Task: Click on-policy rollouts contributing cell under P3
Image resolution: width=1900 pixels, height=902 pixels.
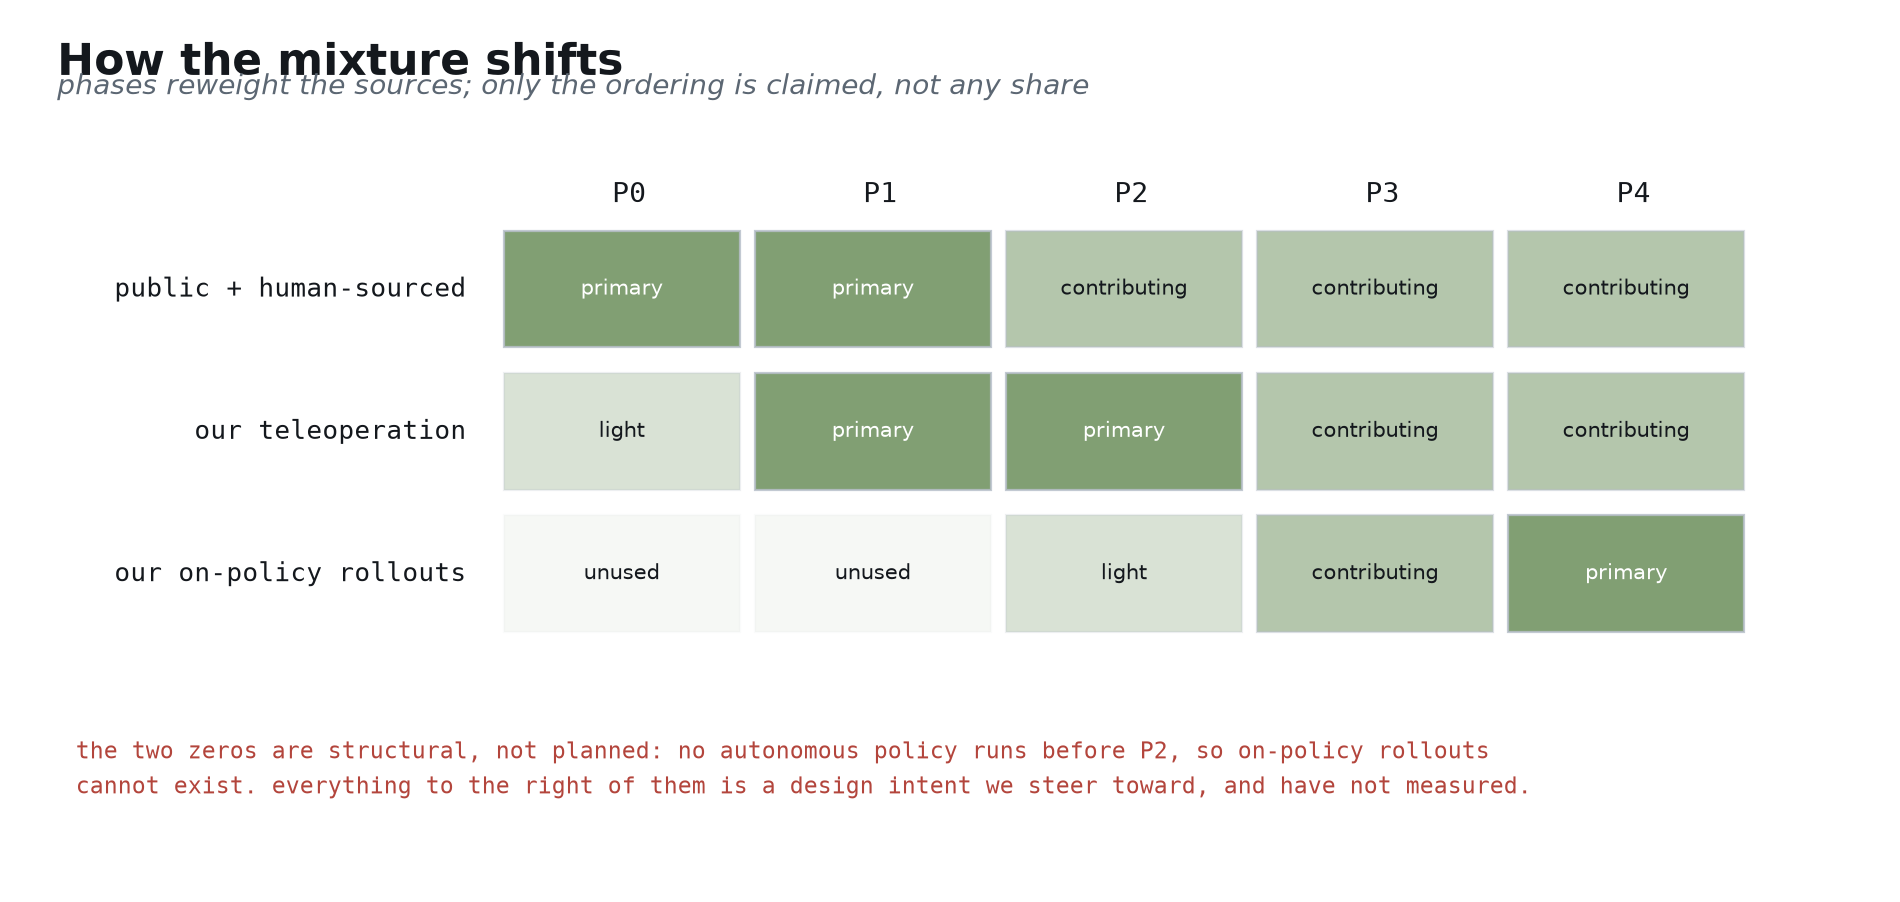Action: pyautogui.click(x=1375, y=573)
